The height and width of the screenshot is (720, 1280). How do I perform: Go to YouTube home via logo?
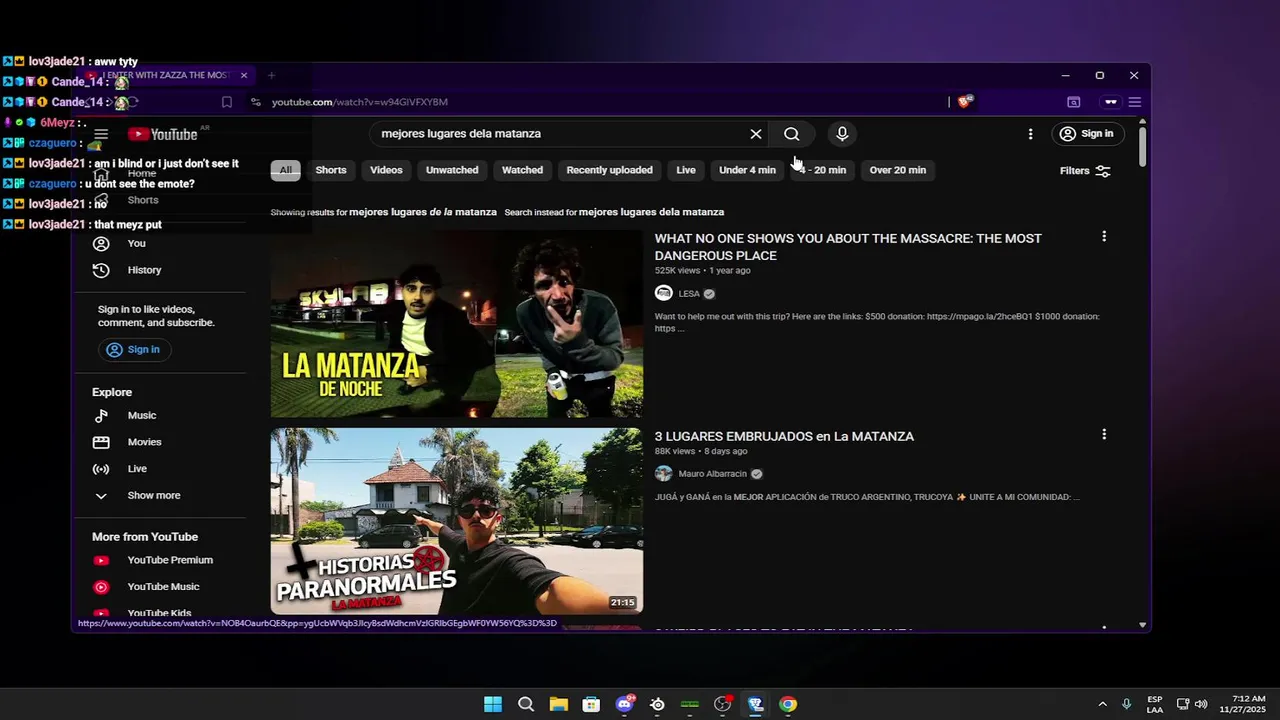(x=162, y=134)
